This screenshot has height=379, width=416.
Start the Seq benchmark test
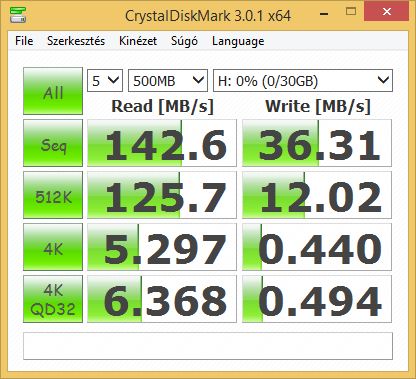[x=53, y=143]
